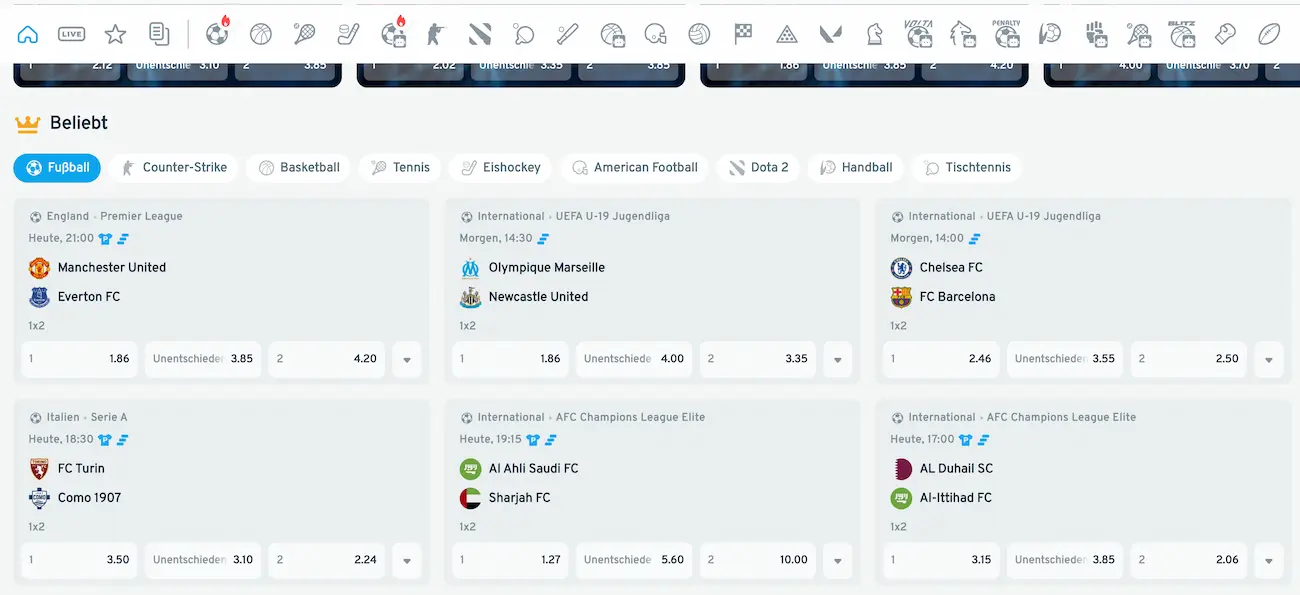Select the American Football filter chip

pos(635,167)
